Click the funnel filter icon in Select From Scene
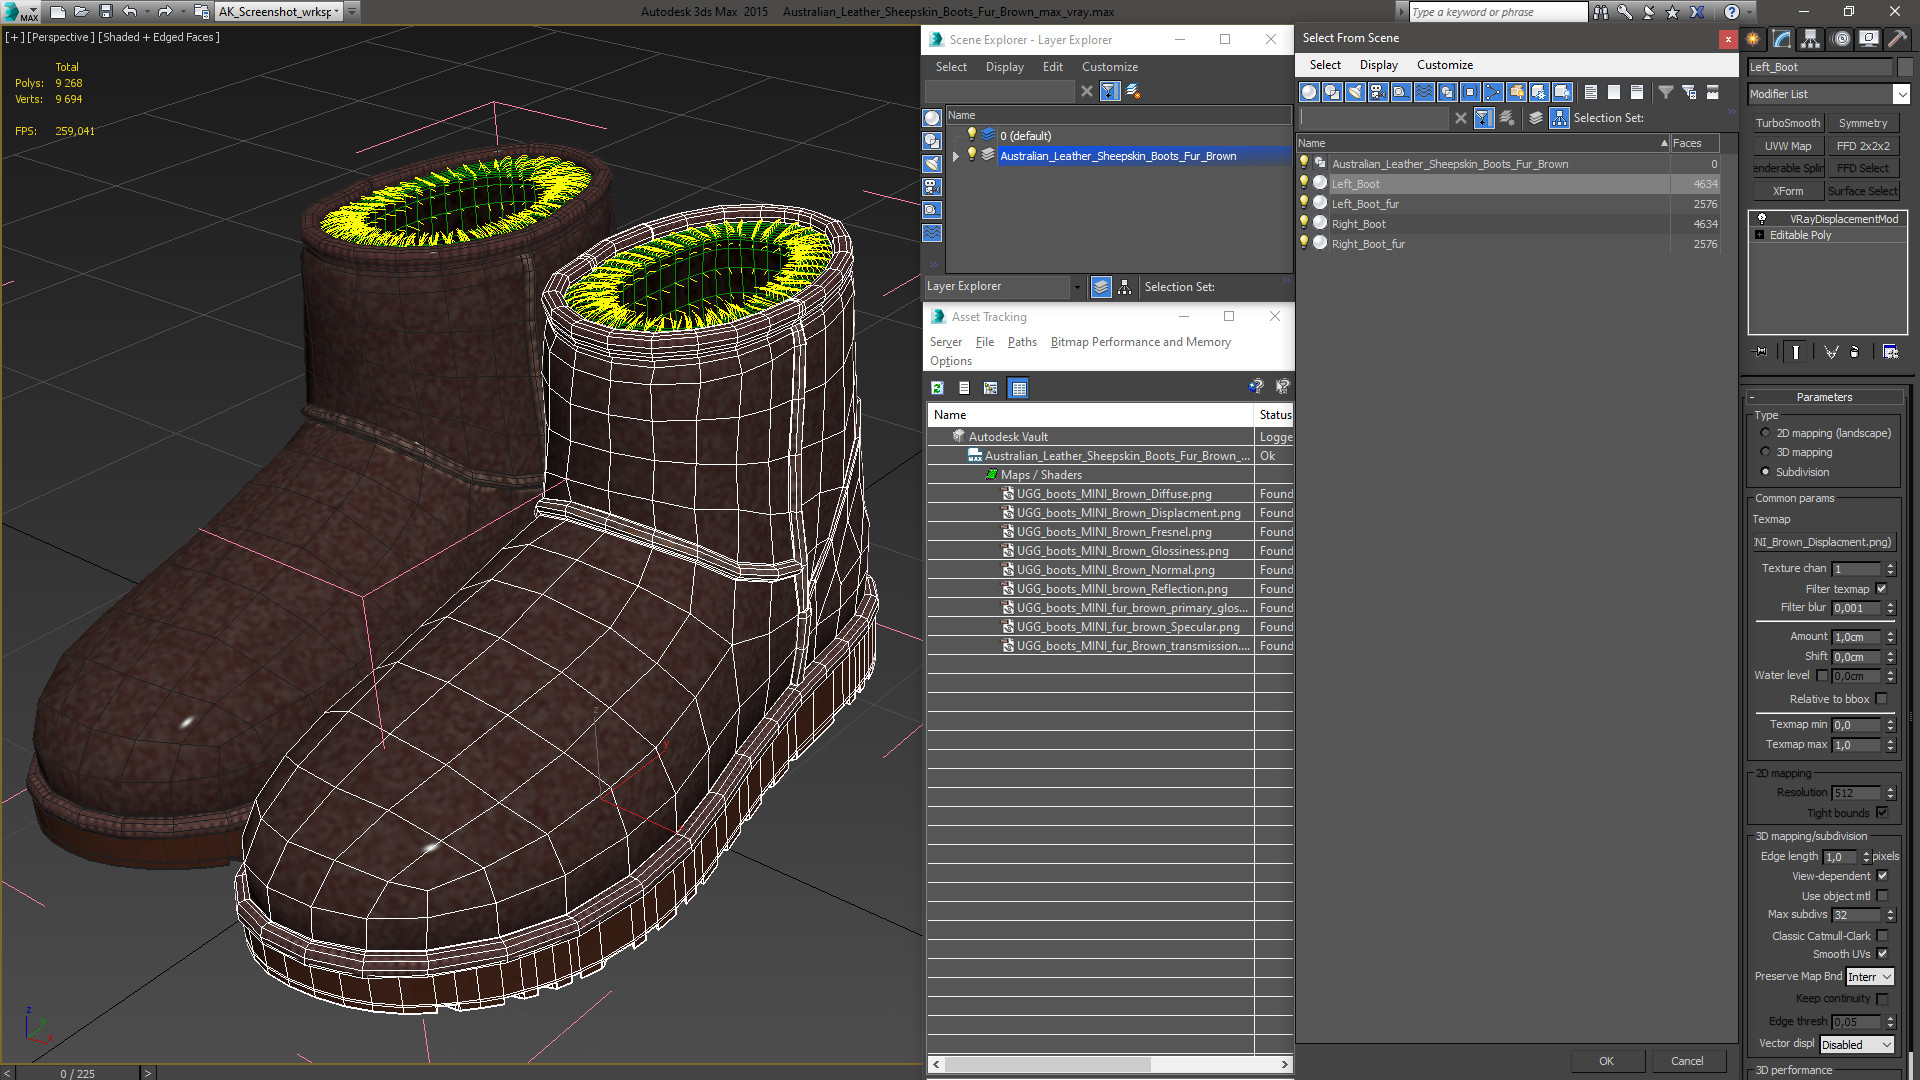The height and width of the screenshot is (1080, 1920). (1666, 92)
